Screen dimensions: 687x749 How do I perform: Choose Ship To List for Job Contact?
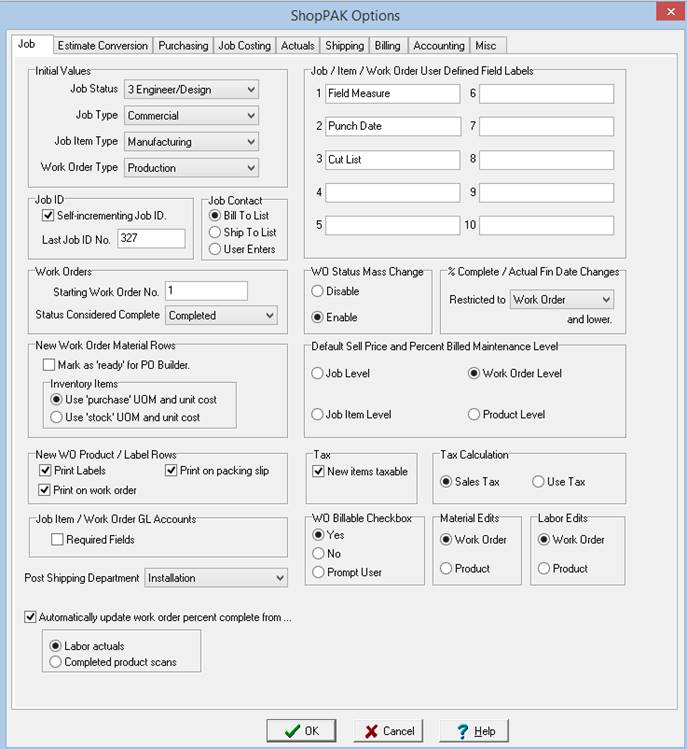pyautogui.click(x=215, y=232)
